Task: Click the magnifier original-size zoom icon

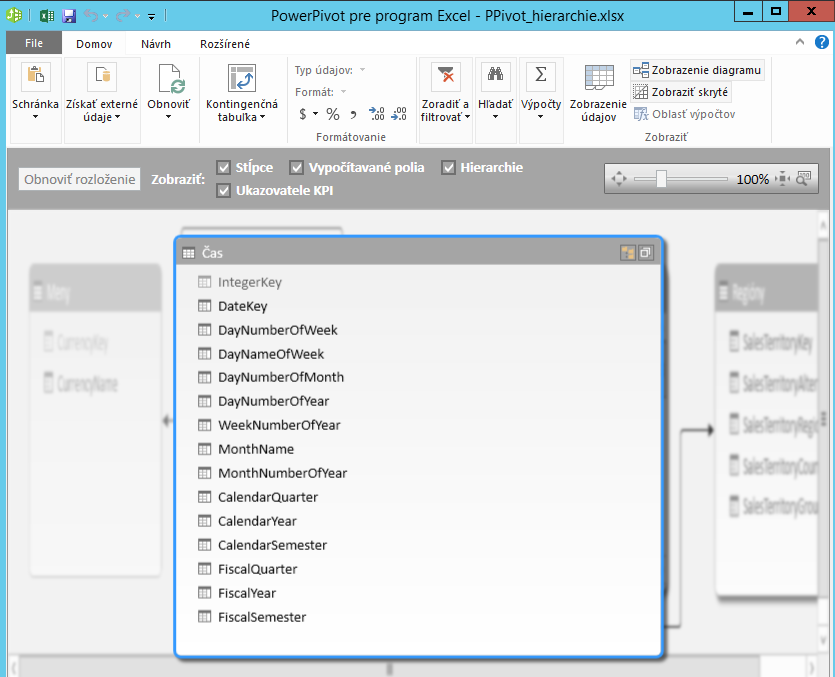Action: (x=803, y=178)
